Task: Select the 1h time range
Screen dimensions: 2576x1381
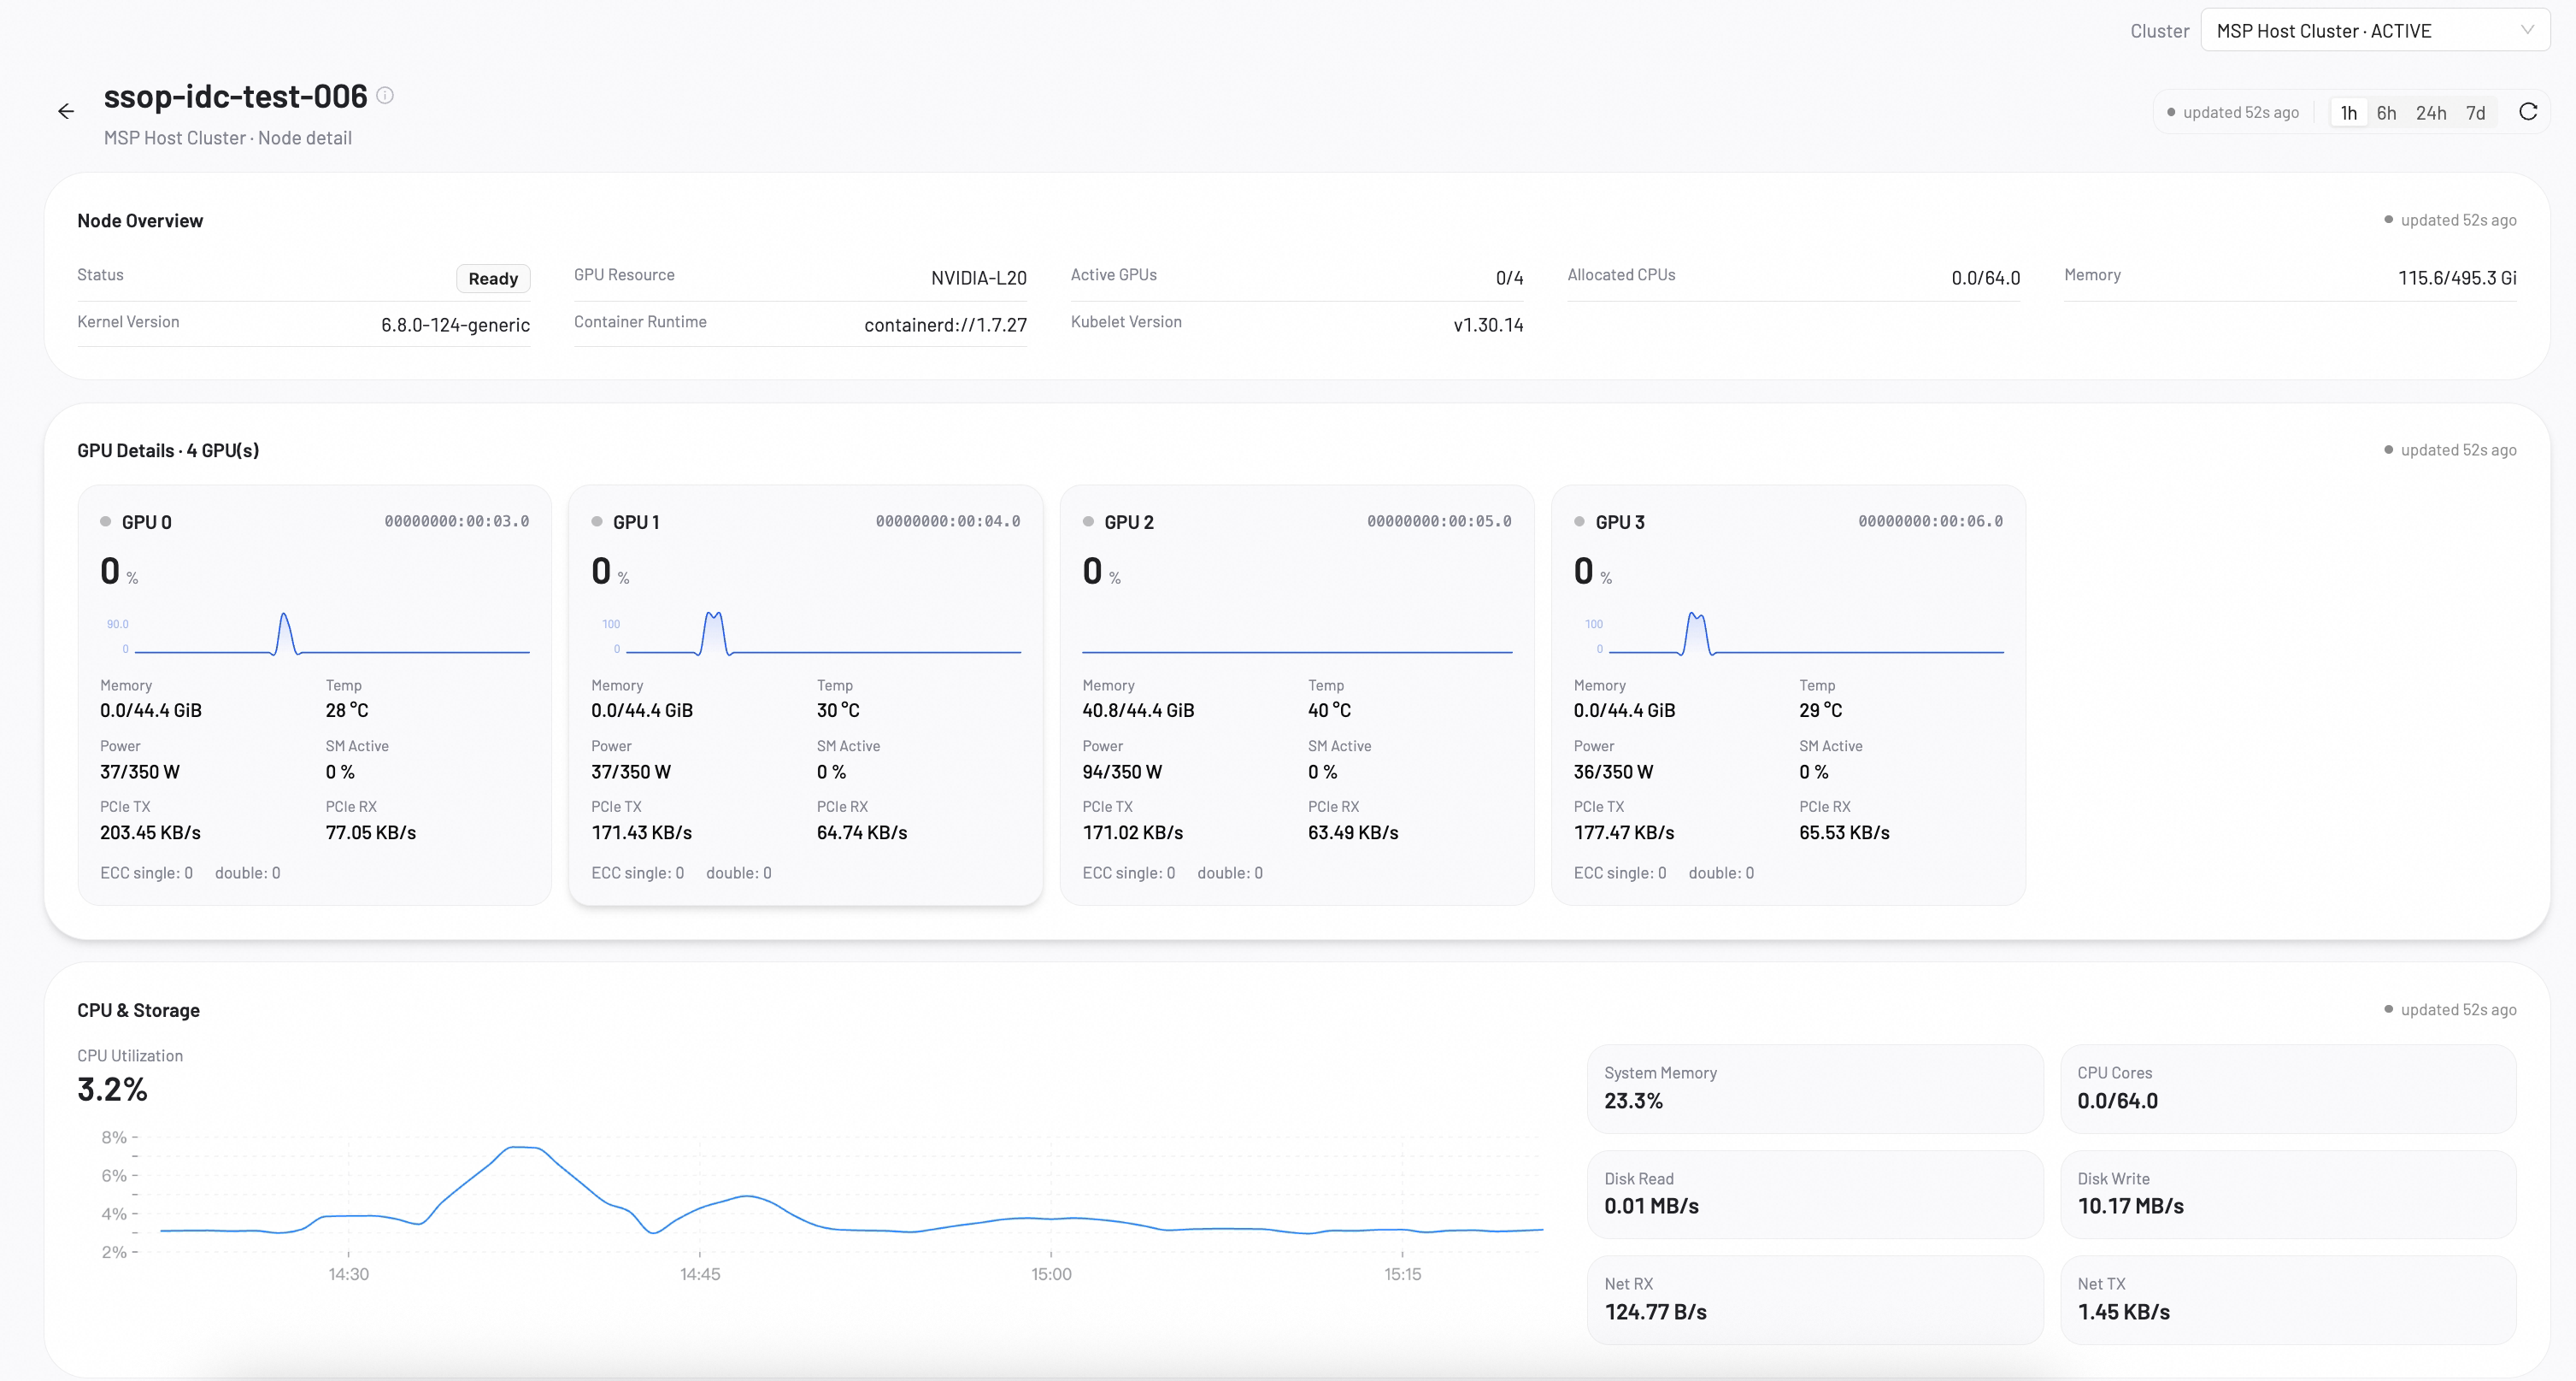Action: [2348, 113]
